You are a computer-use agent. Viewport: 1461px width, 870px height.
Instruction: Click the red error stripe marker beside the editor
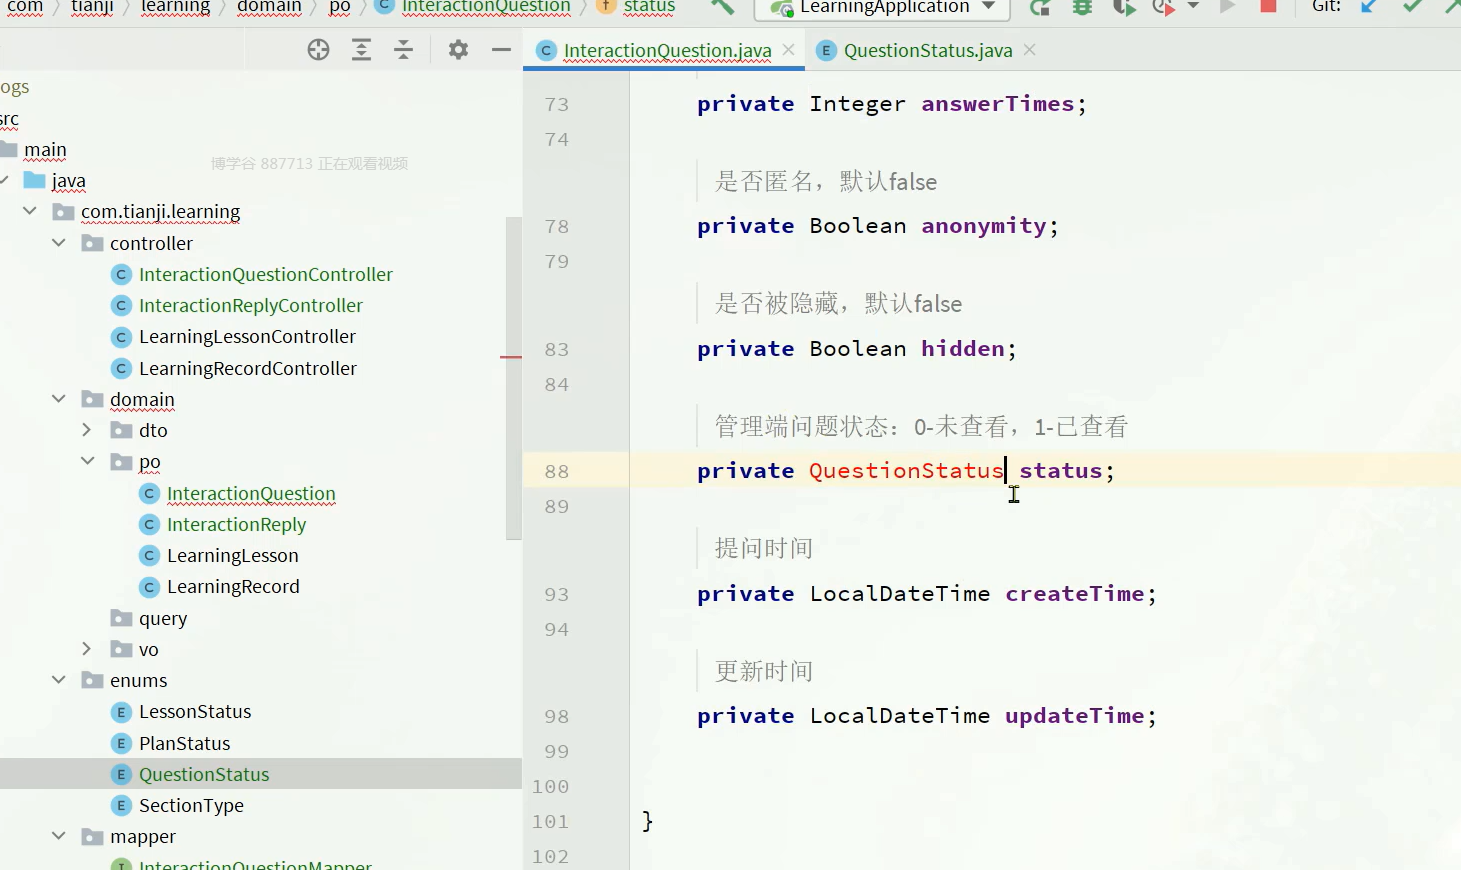(511, 356)
